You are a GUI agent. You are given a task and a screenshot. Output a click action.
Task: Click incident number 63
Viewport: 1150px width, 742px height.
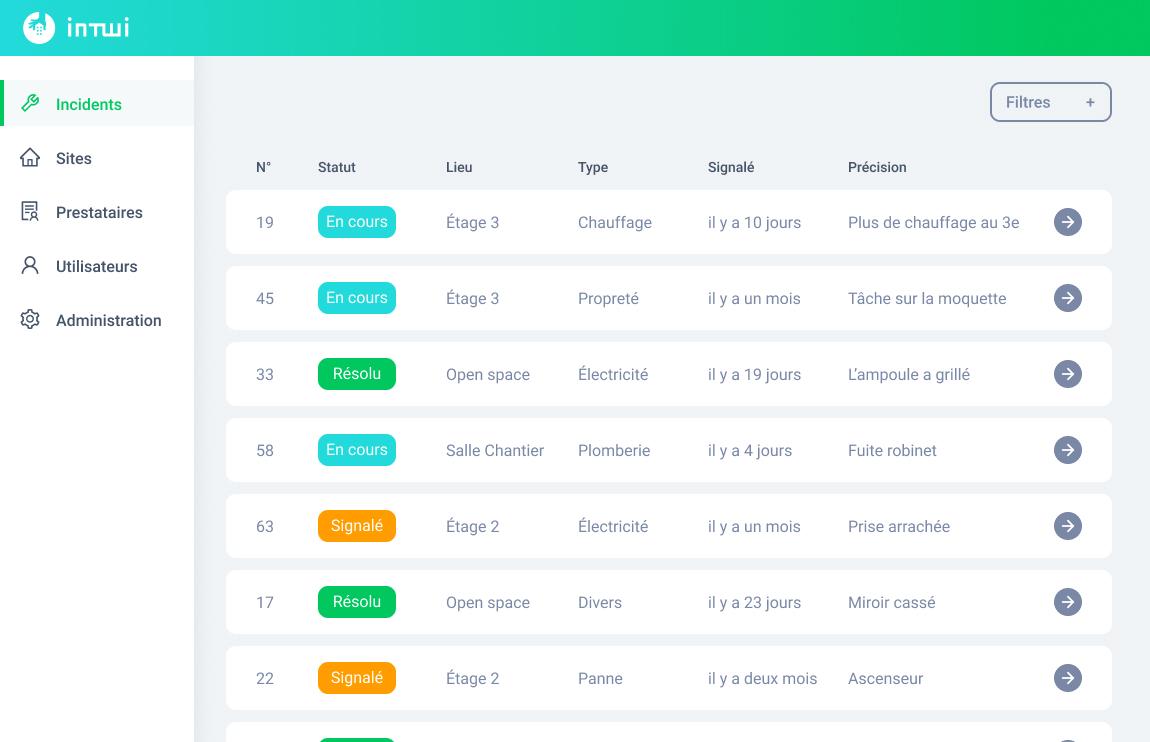click(x=265, y=526)
